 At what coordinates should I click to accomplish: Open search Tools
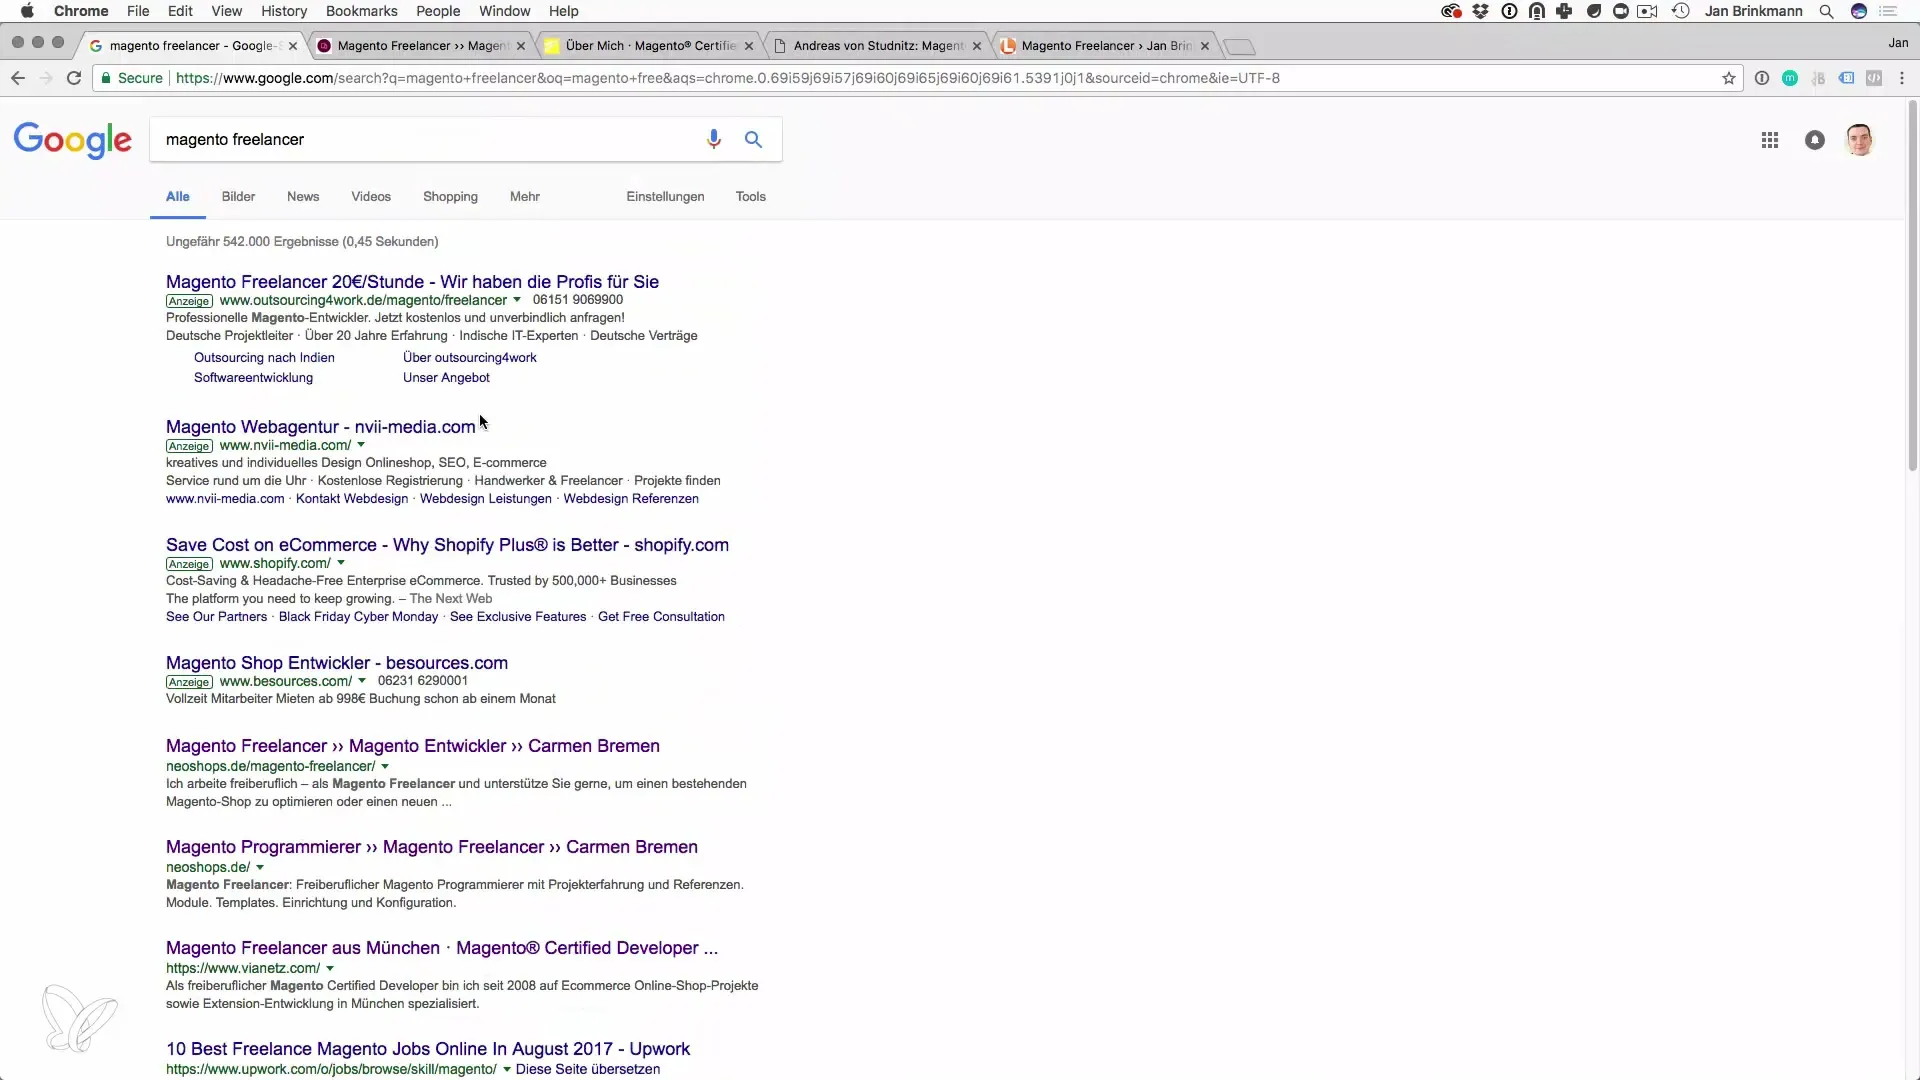click(751, 197)
